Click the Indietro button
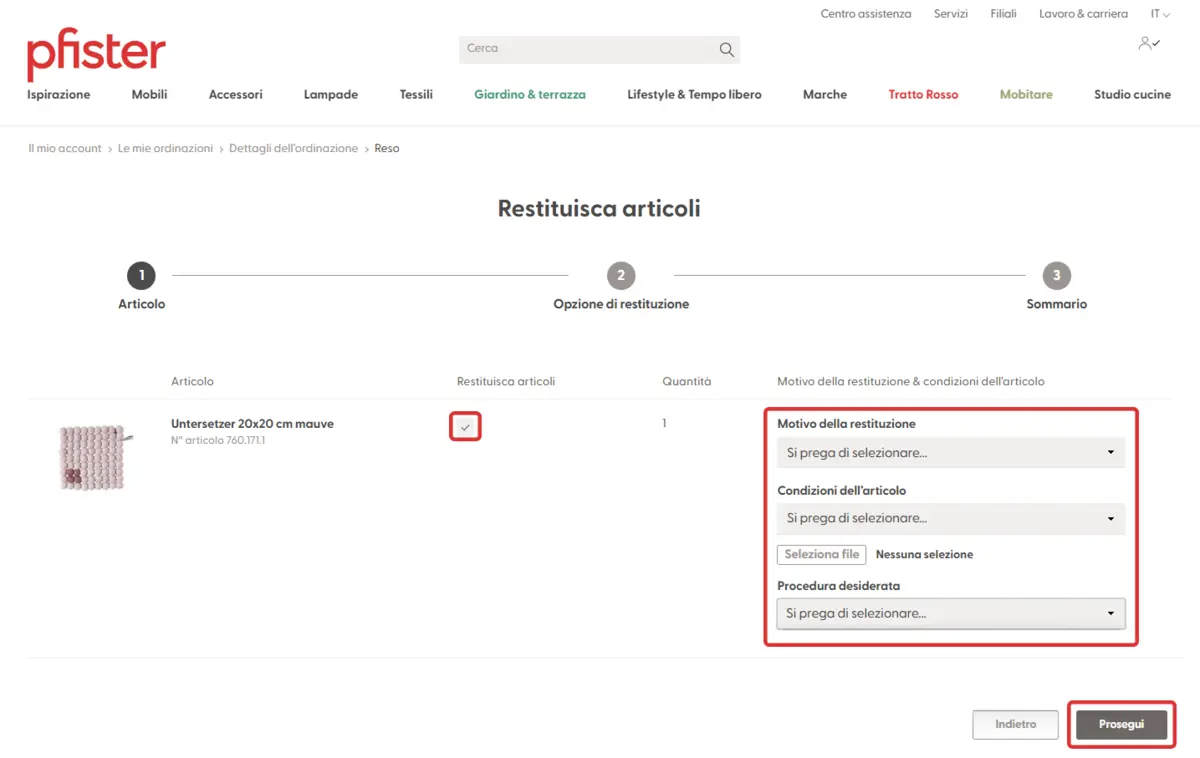 (x=1015, y=725)
